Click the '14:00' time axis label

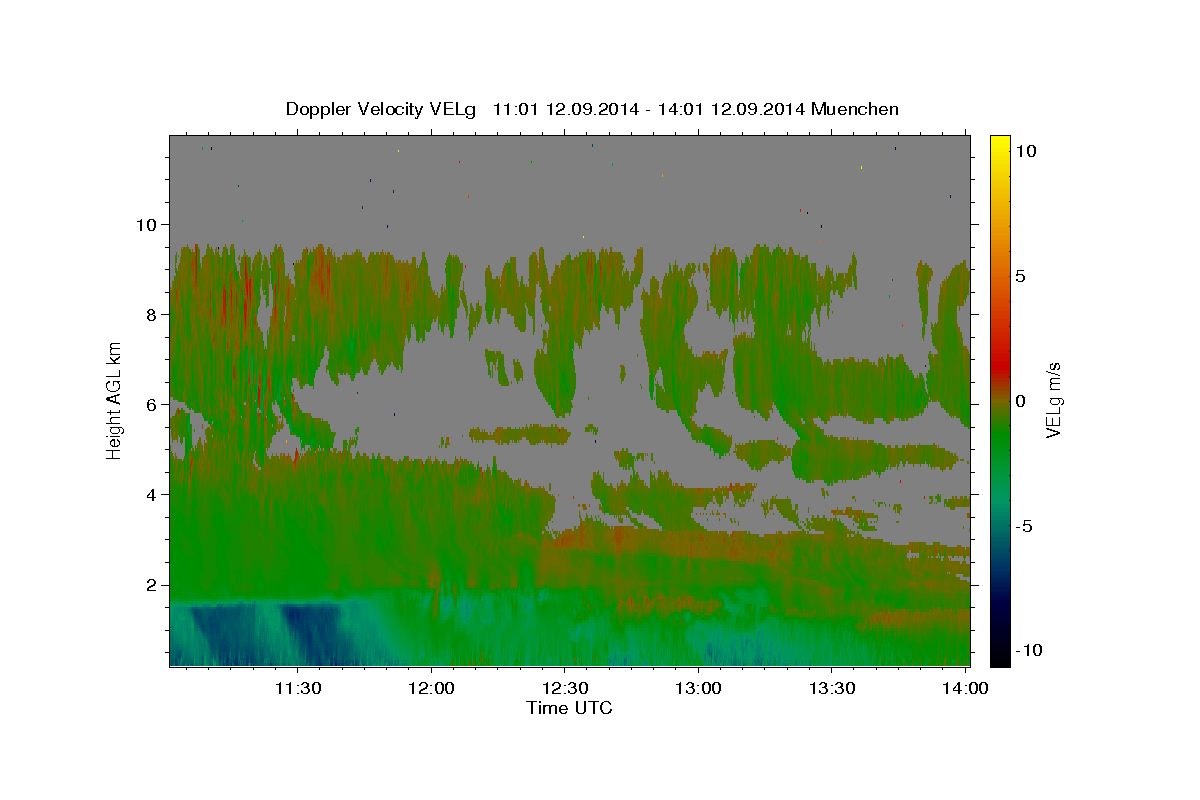pos(965,688)
